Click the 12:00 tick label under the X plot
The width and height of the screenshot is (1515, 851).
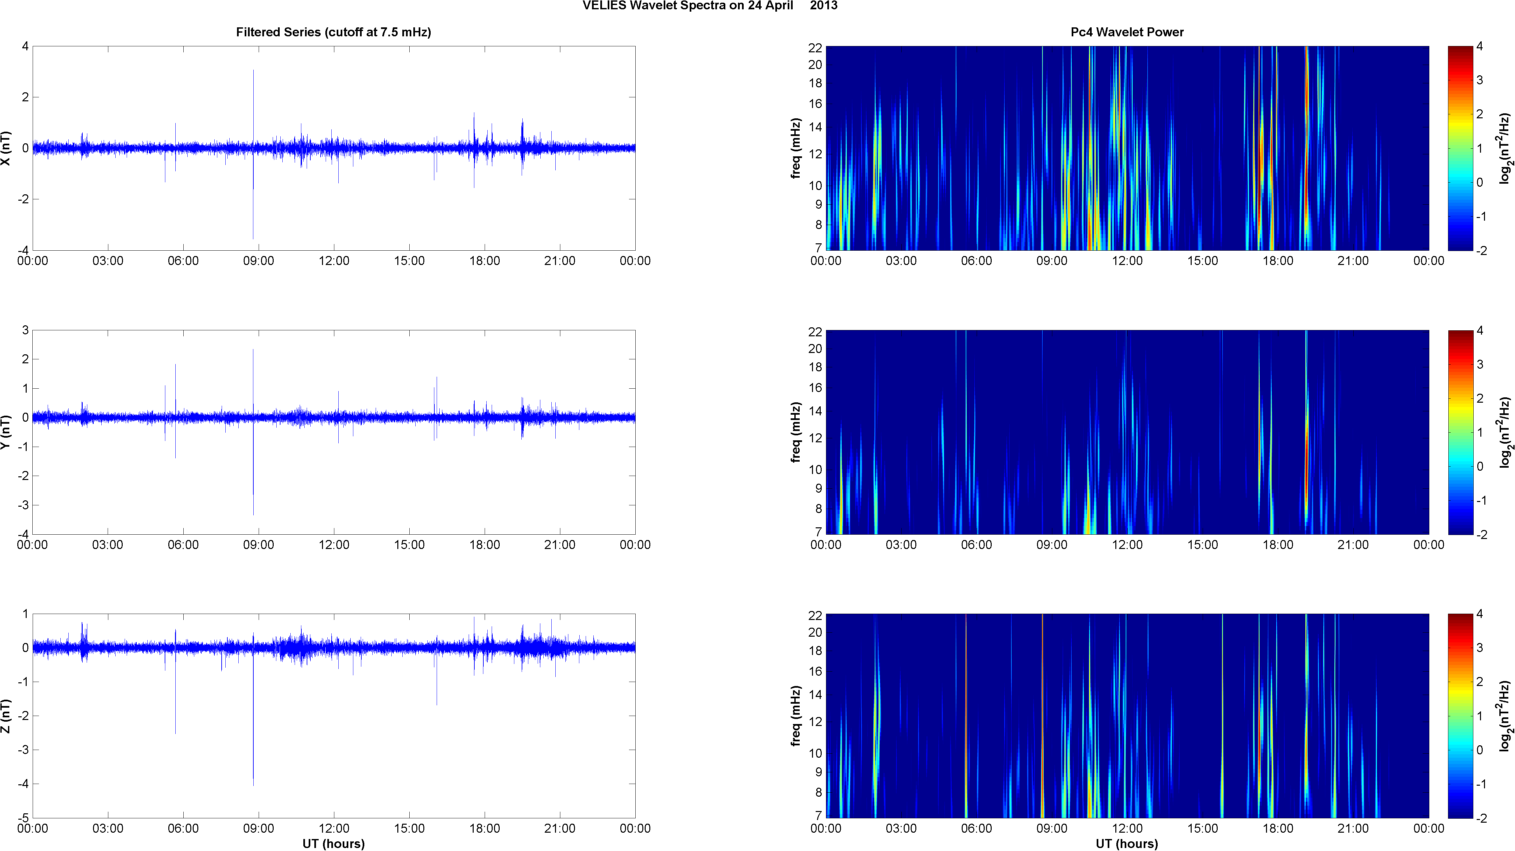tap(334, 261)
